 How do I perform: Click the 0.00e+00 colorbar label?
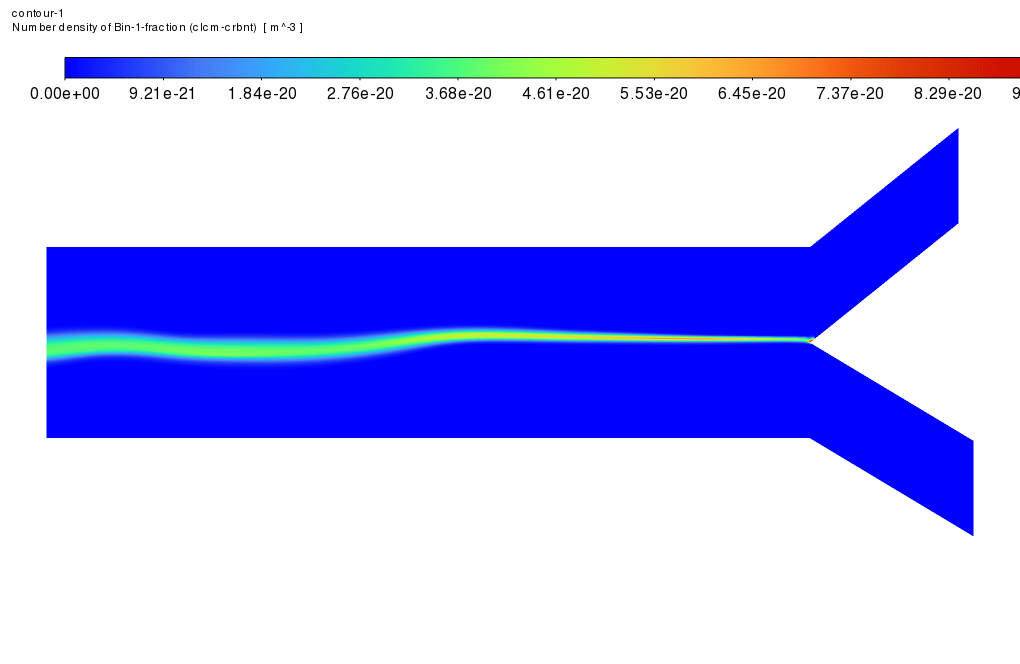pos(65,93)
